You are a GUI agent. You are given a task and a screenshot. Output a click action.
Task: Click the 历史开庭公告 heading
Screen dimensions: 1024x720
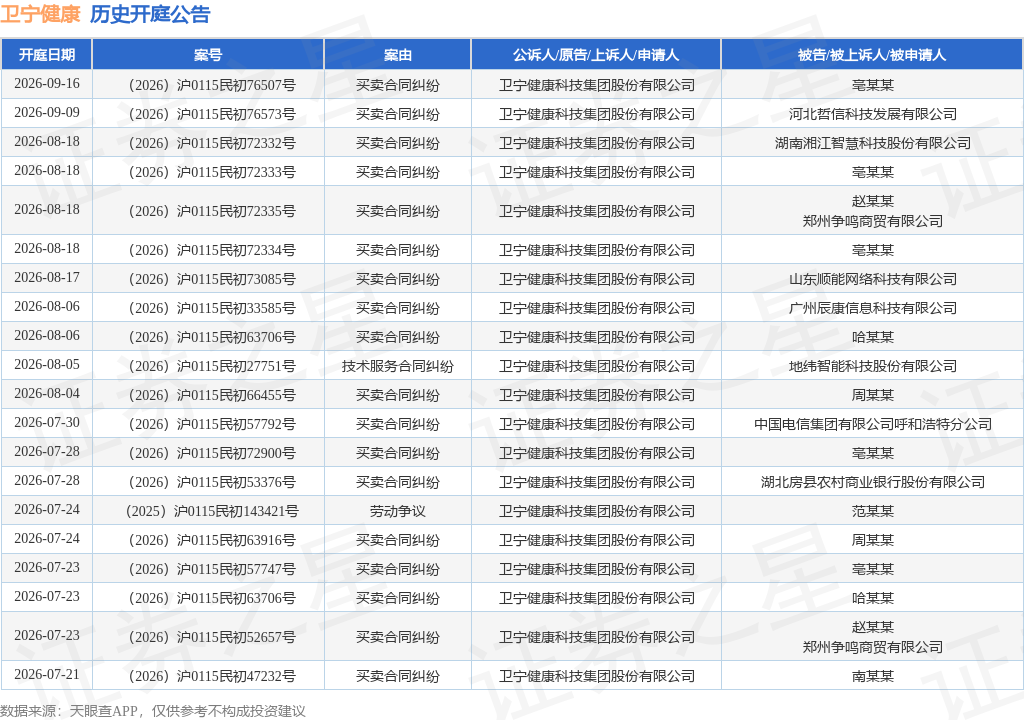pyautogui.click(x=150, y=14)
